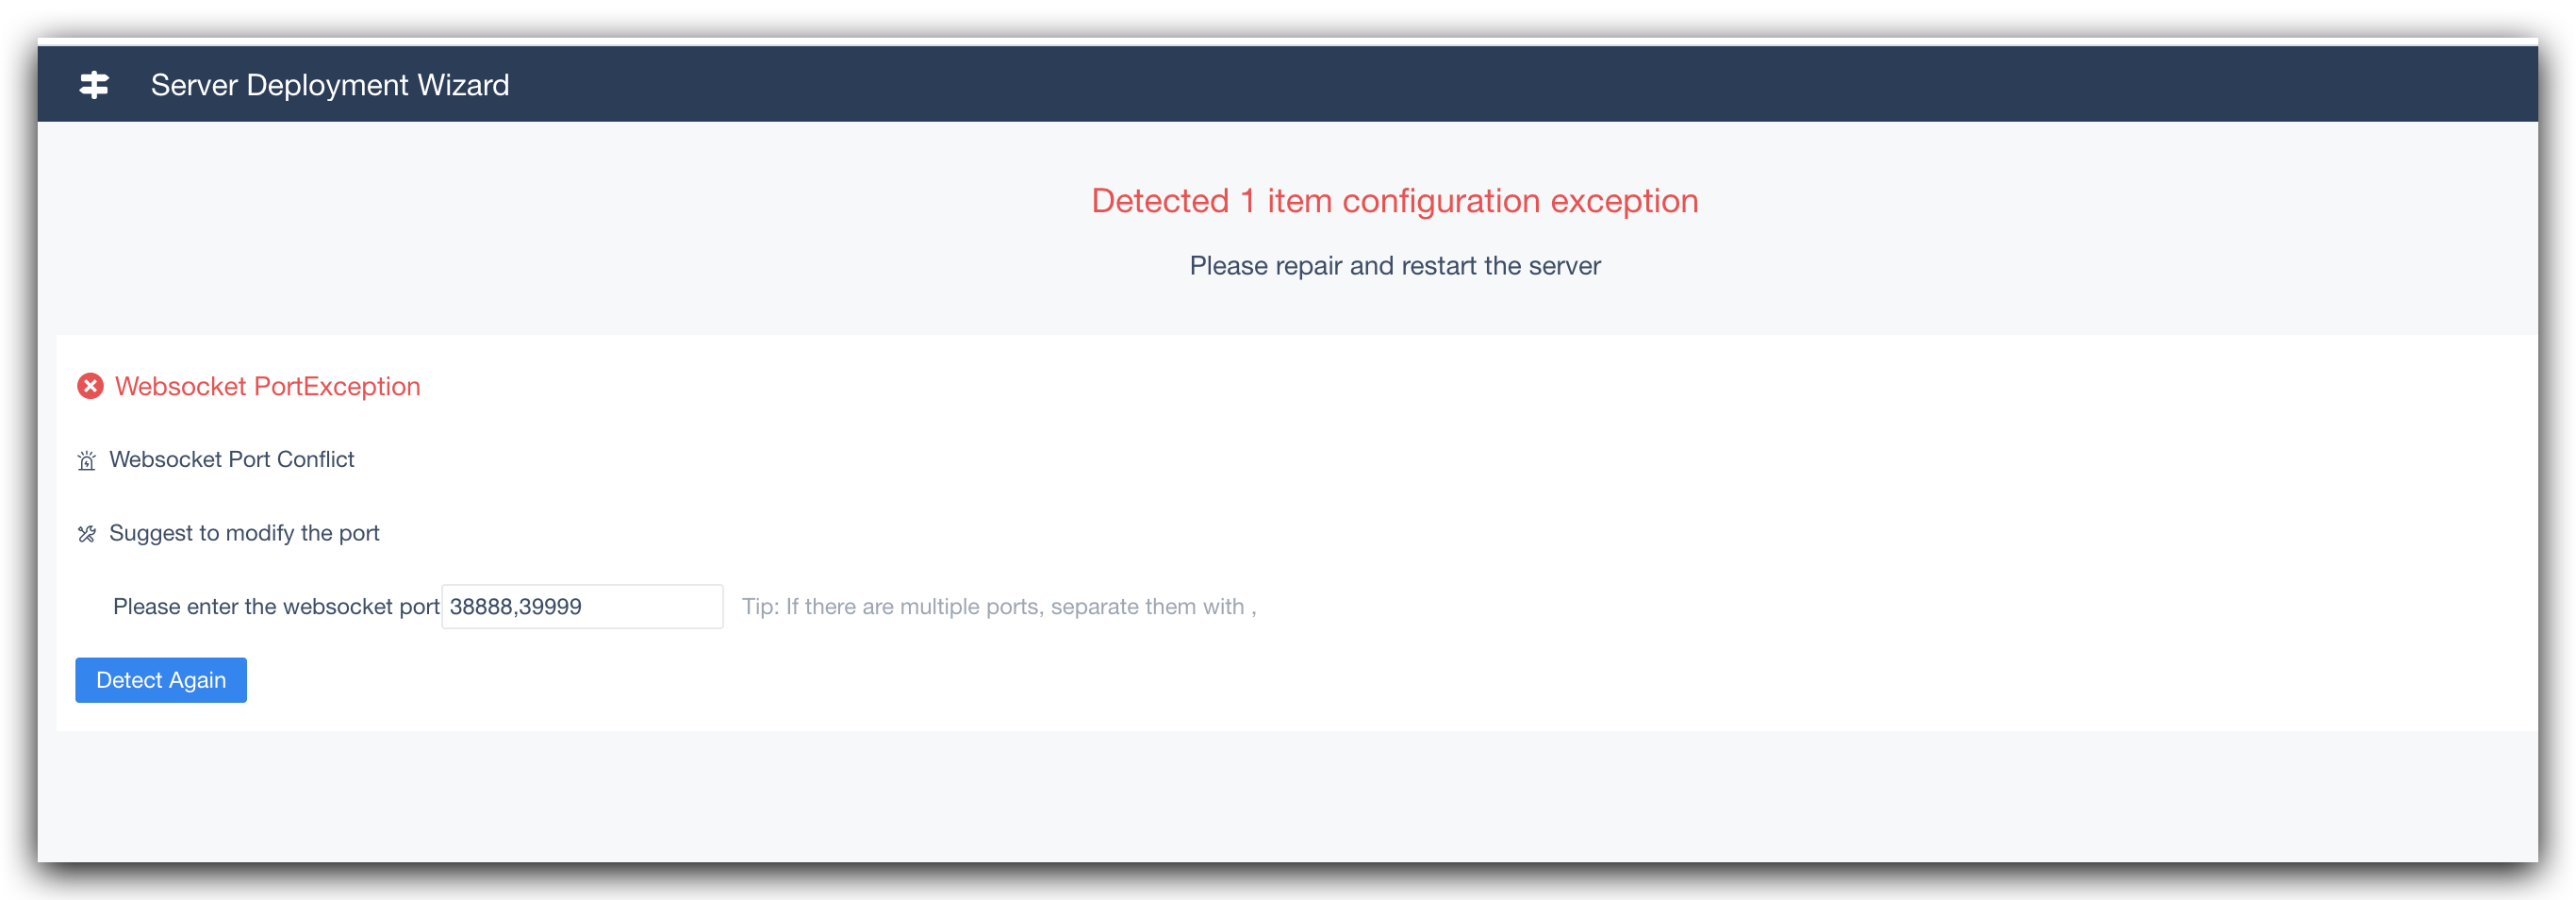The width and height of the screenshot is (2576, 900).
Task: Click the alarm icon beside Websocket Port Conflict
Action: coord(87,461)
